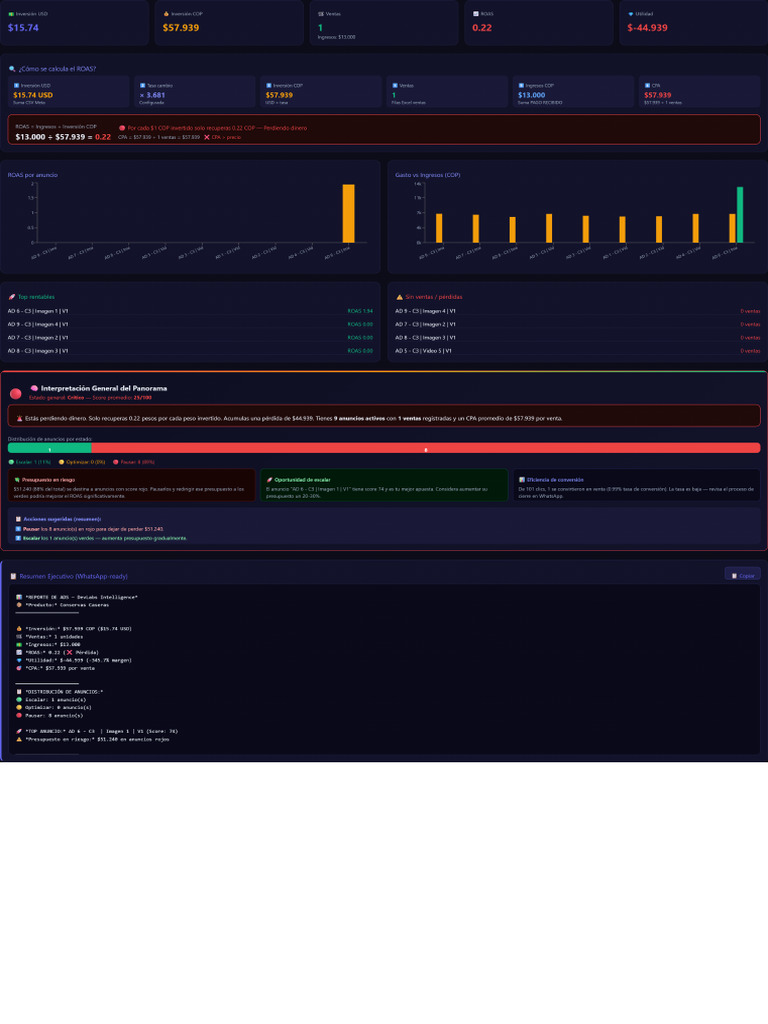Screen dimensions: 768x1024
Task: Click the Copiar button in Resumen Ejecutivo
Action: coord(743,575)
